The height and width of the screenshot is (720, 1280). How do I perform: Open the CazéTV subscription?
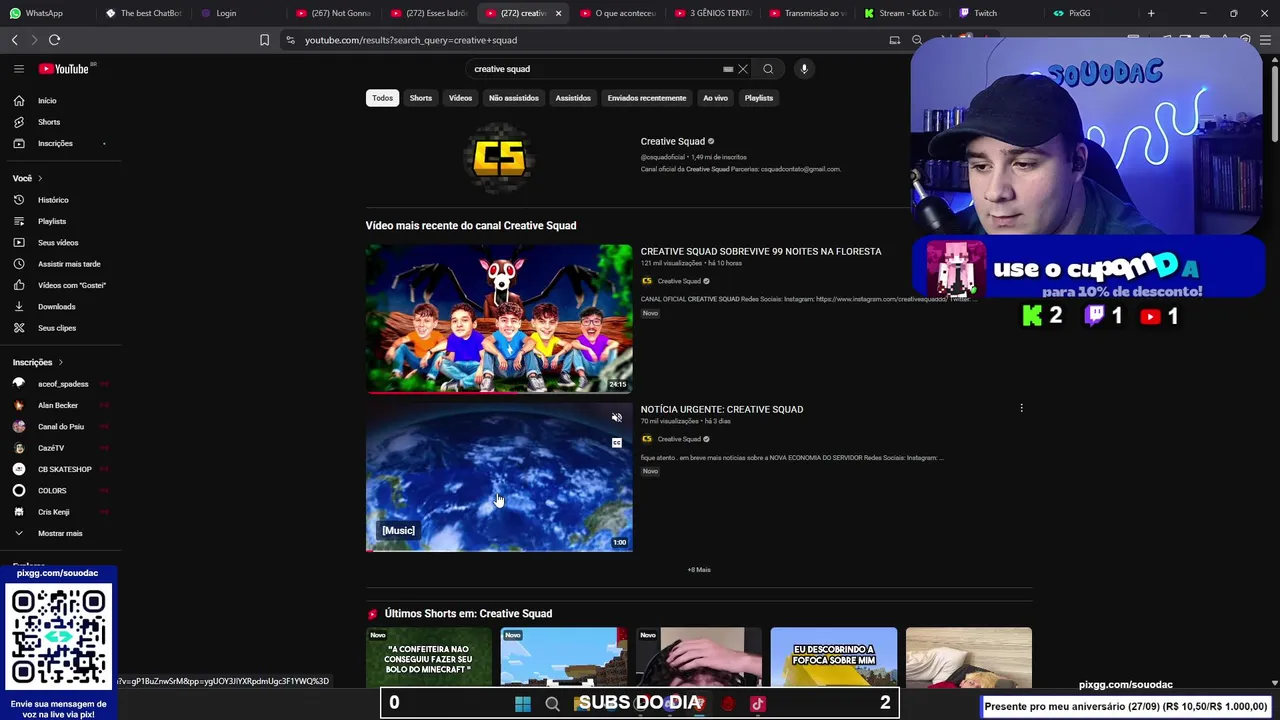pos(51,448)
